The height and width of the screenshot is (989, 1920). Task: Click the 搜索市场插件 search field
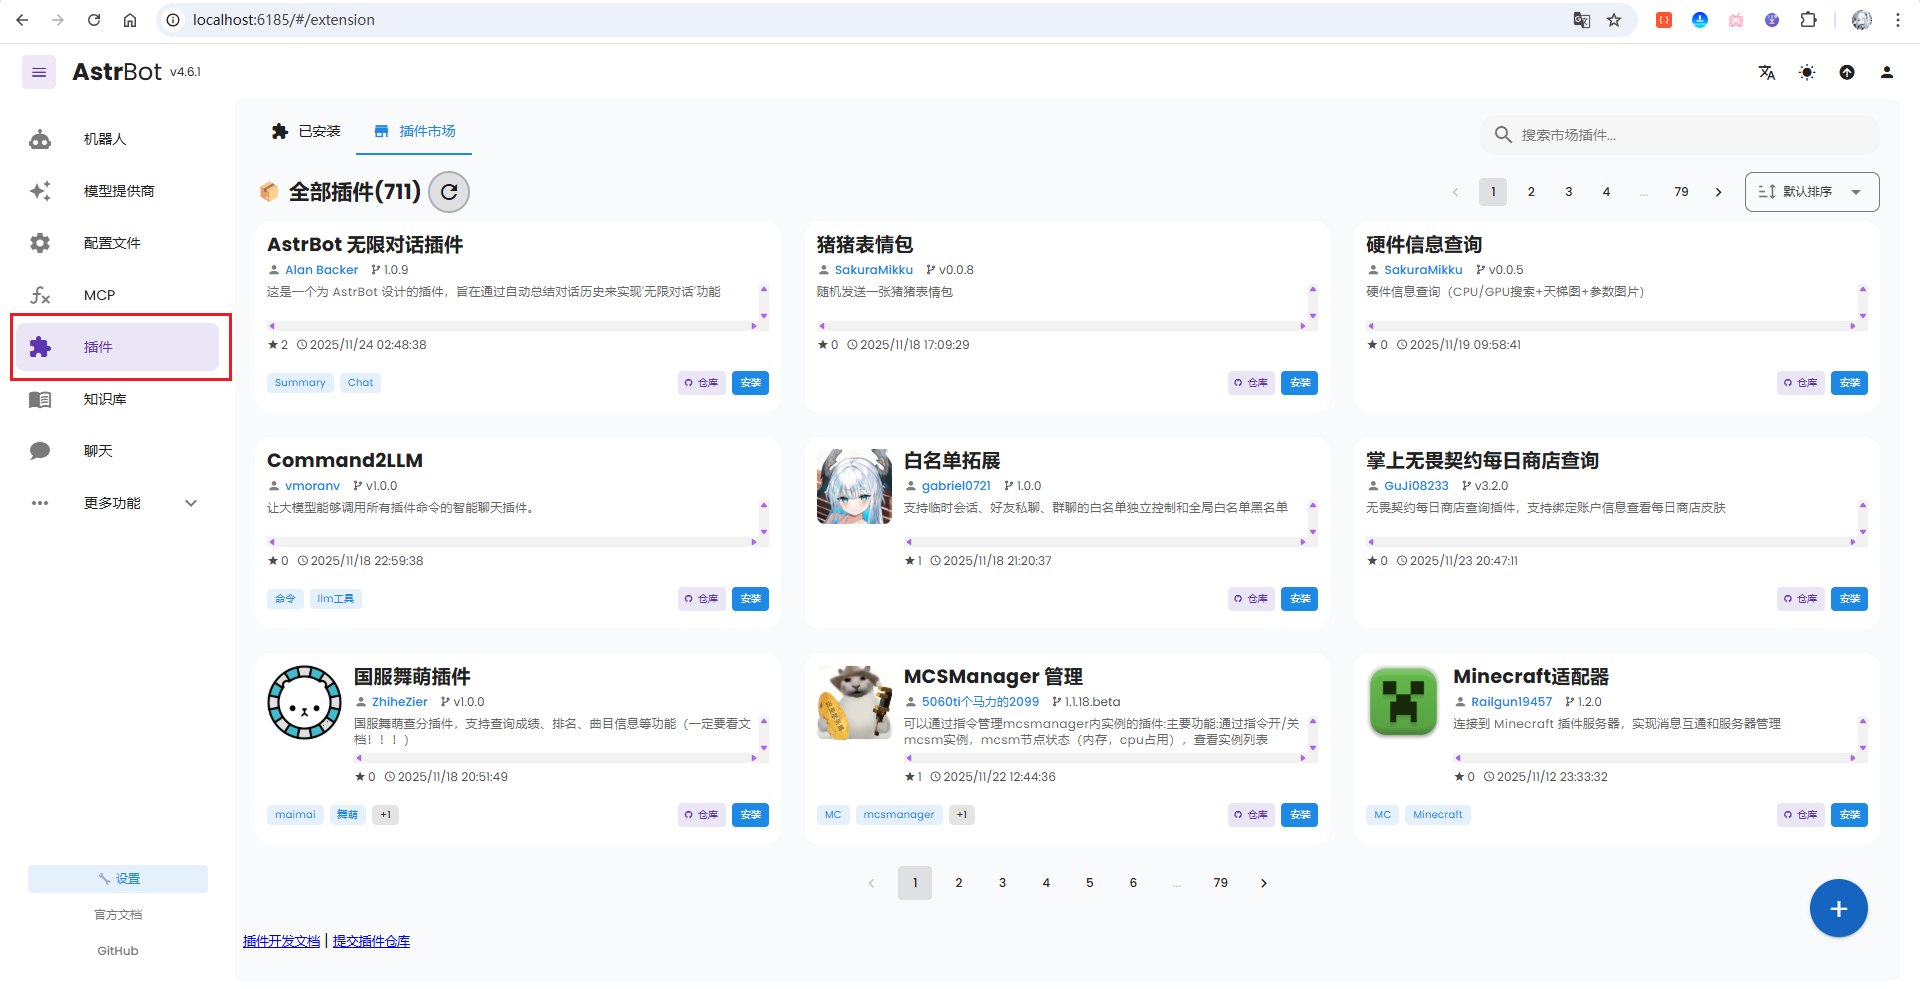1690,135
